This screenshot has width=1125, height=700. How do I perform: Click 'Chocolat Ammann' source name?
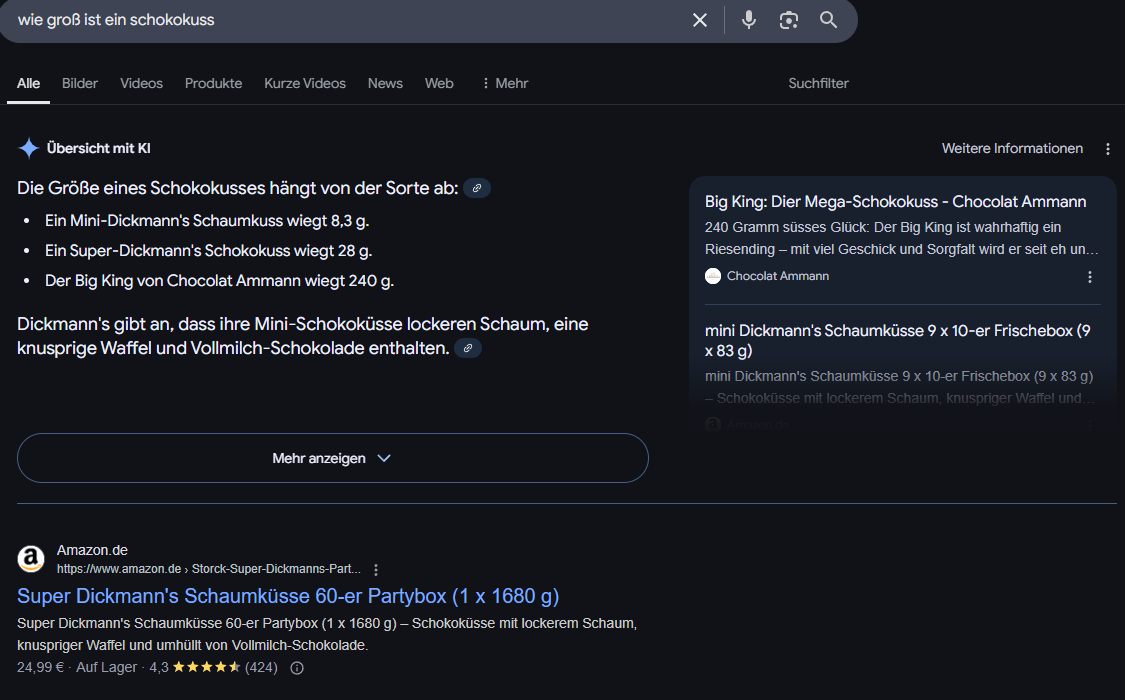click(778, 276)
